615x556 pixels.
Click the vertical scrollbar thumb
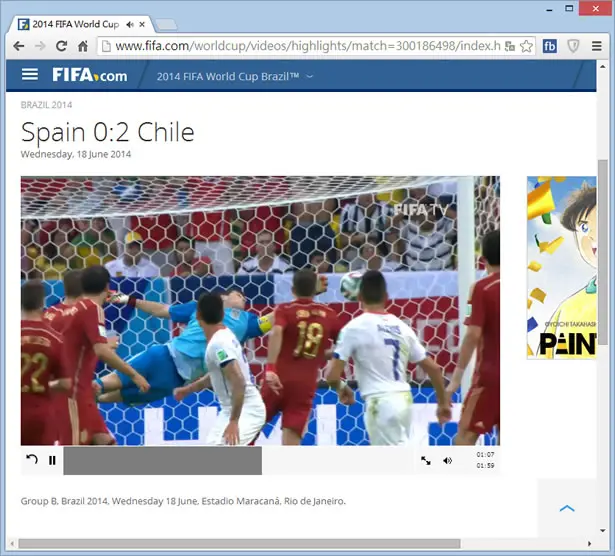click(x=603, y=253)
